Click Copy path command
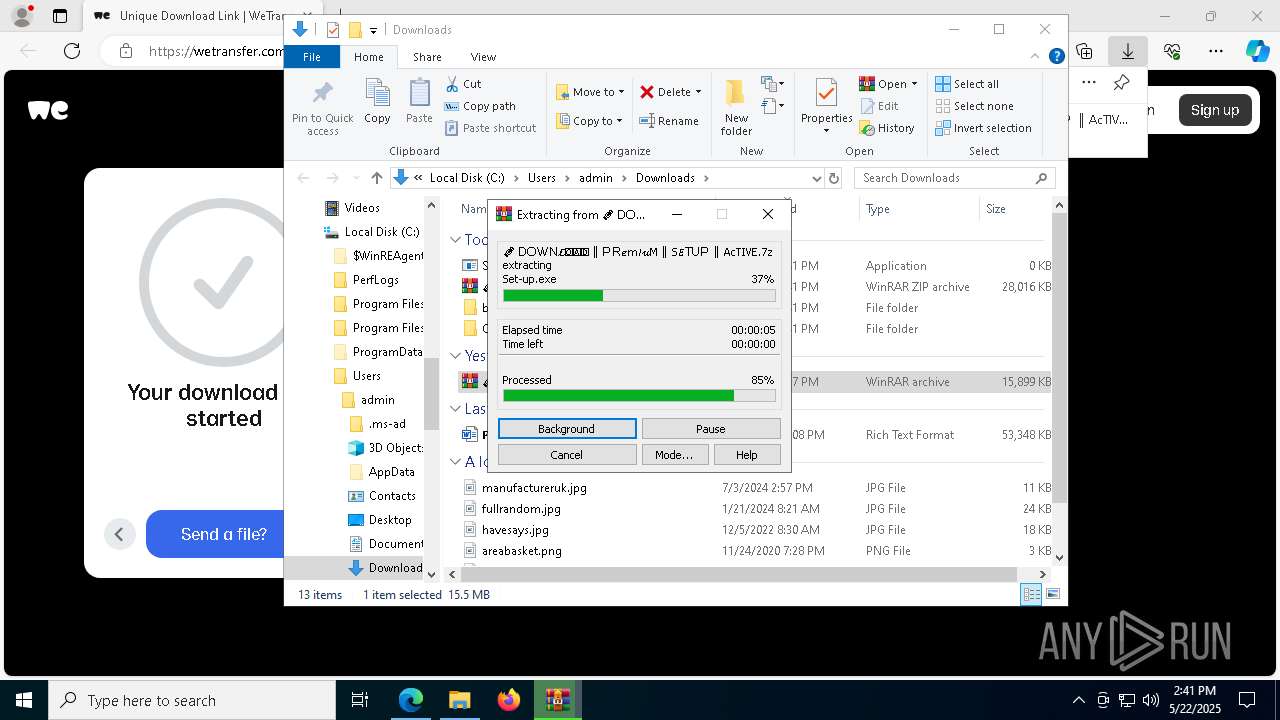 pyautogui.click(x=480, y=106)
